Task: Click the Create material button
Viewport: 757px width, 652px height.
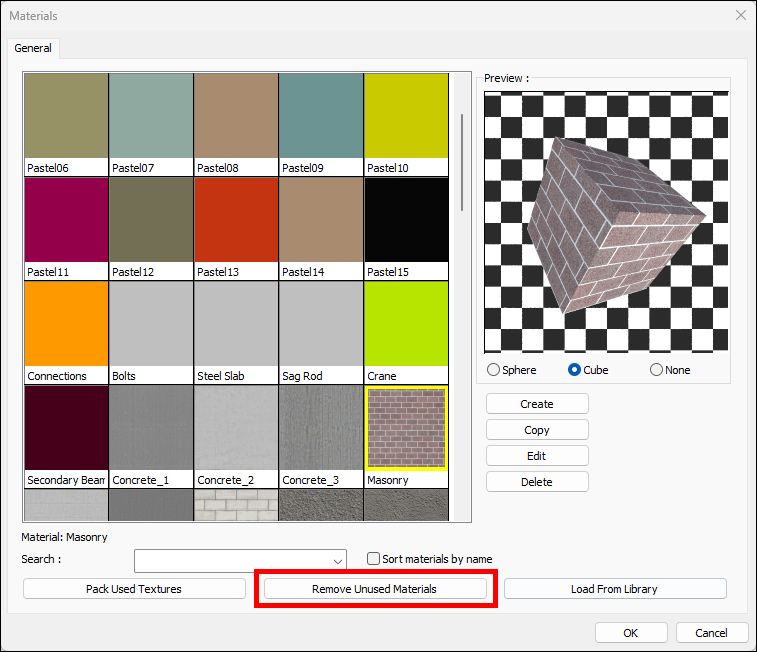Action: 537,404
